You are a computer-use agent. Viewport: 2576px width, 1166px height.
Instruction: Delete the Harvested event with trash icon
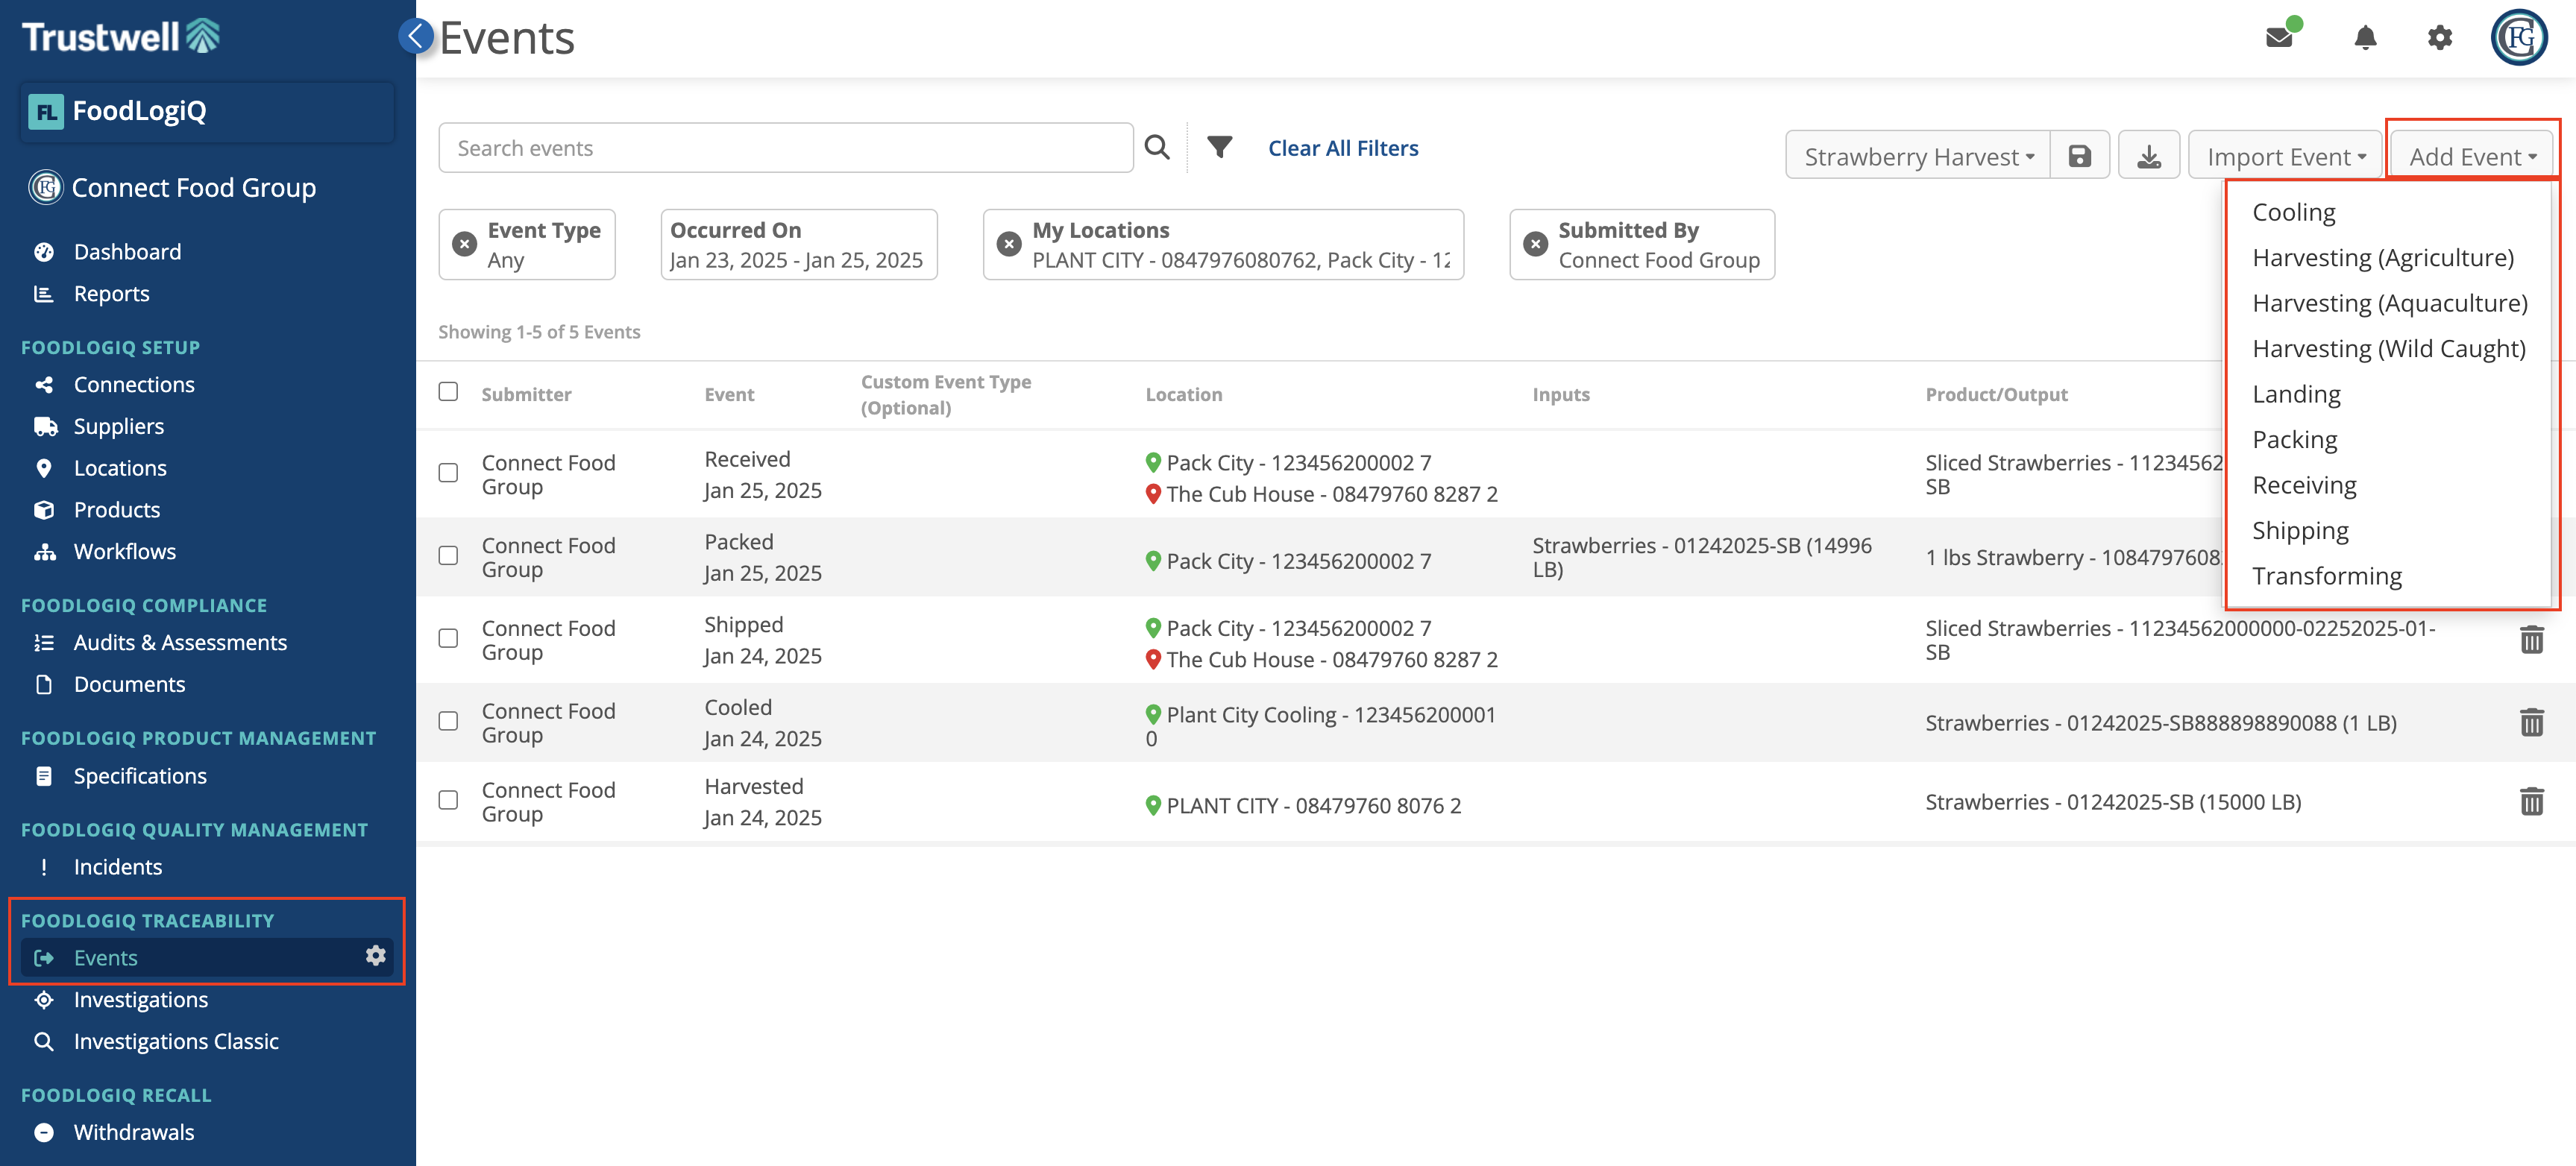(x=2531, y=801)
